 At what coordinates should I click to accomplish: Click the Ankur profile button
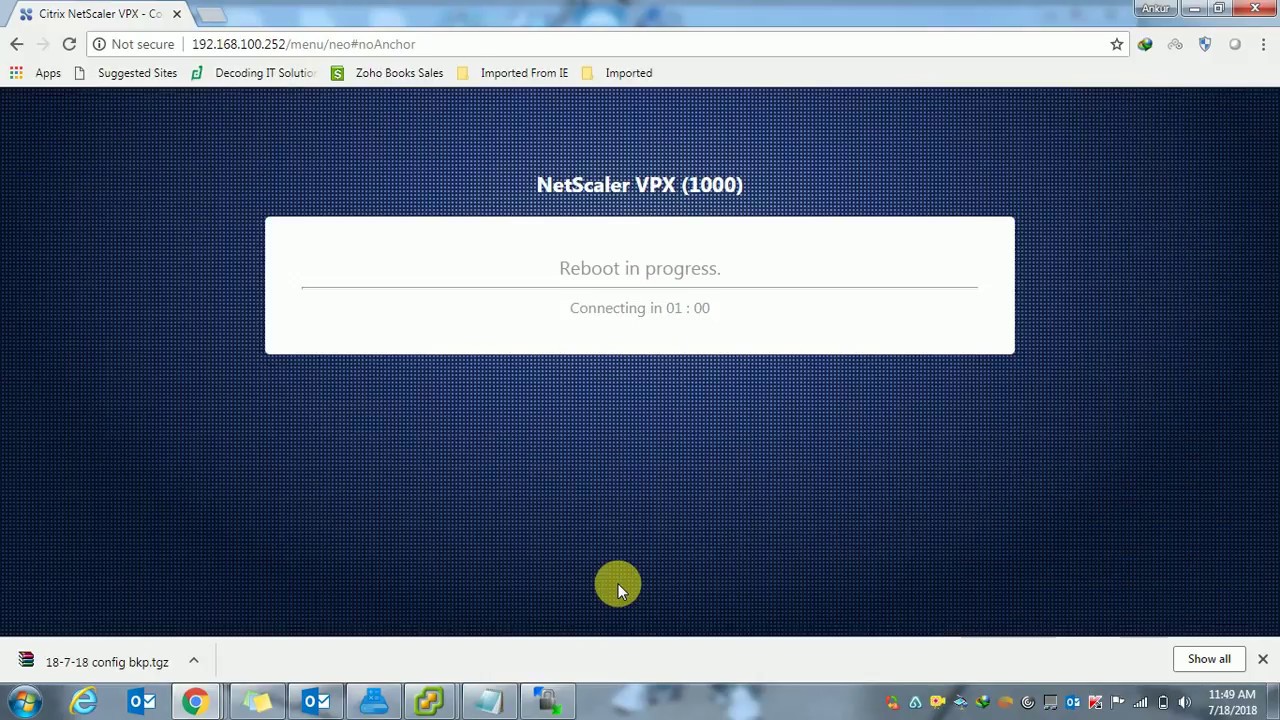coord(1155,9)
